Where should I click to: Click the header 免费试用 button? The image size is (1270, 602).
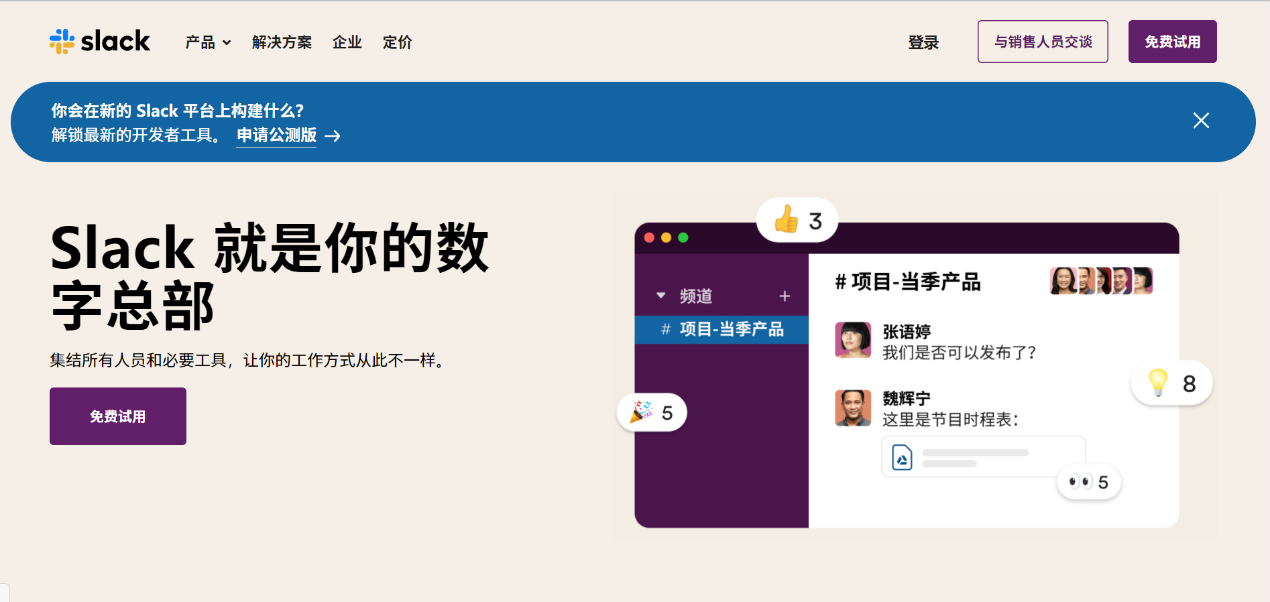1173,42
